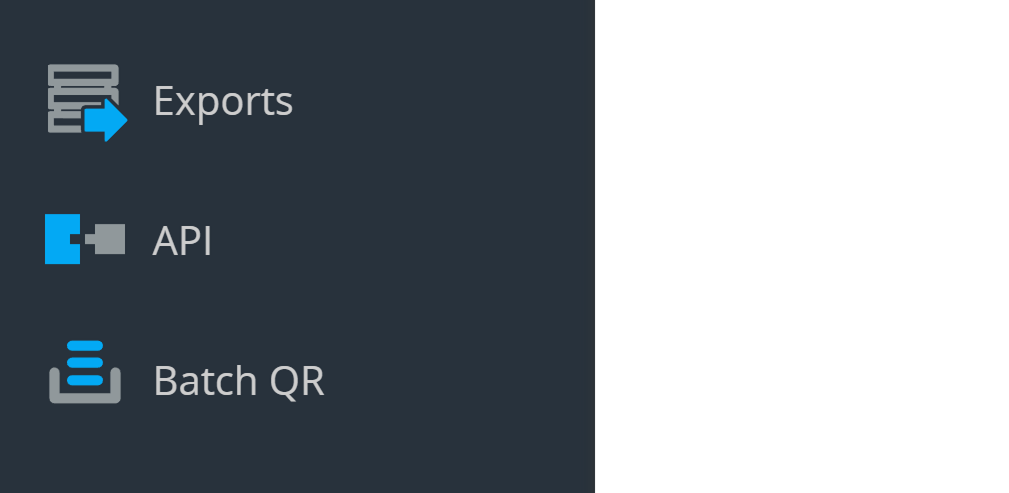Select the API menu item
The image size is (1009, 493).
click(182, 241)
